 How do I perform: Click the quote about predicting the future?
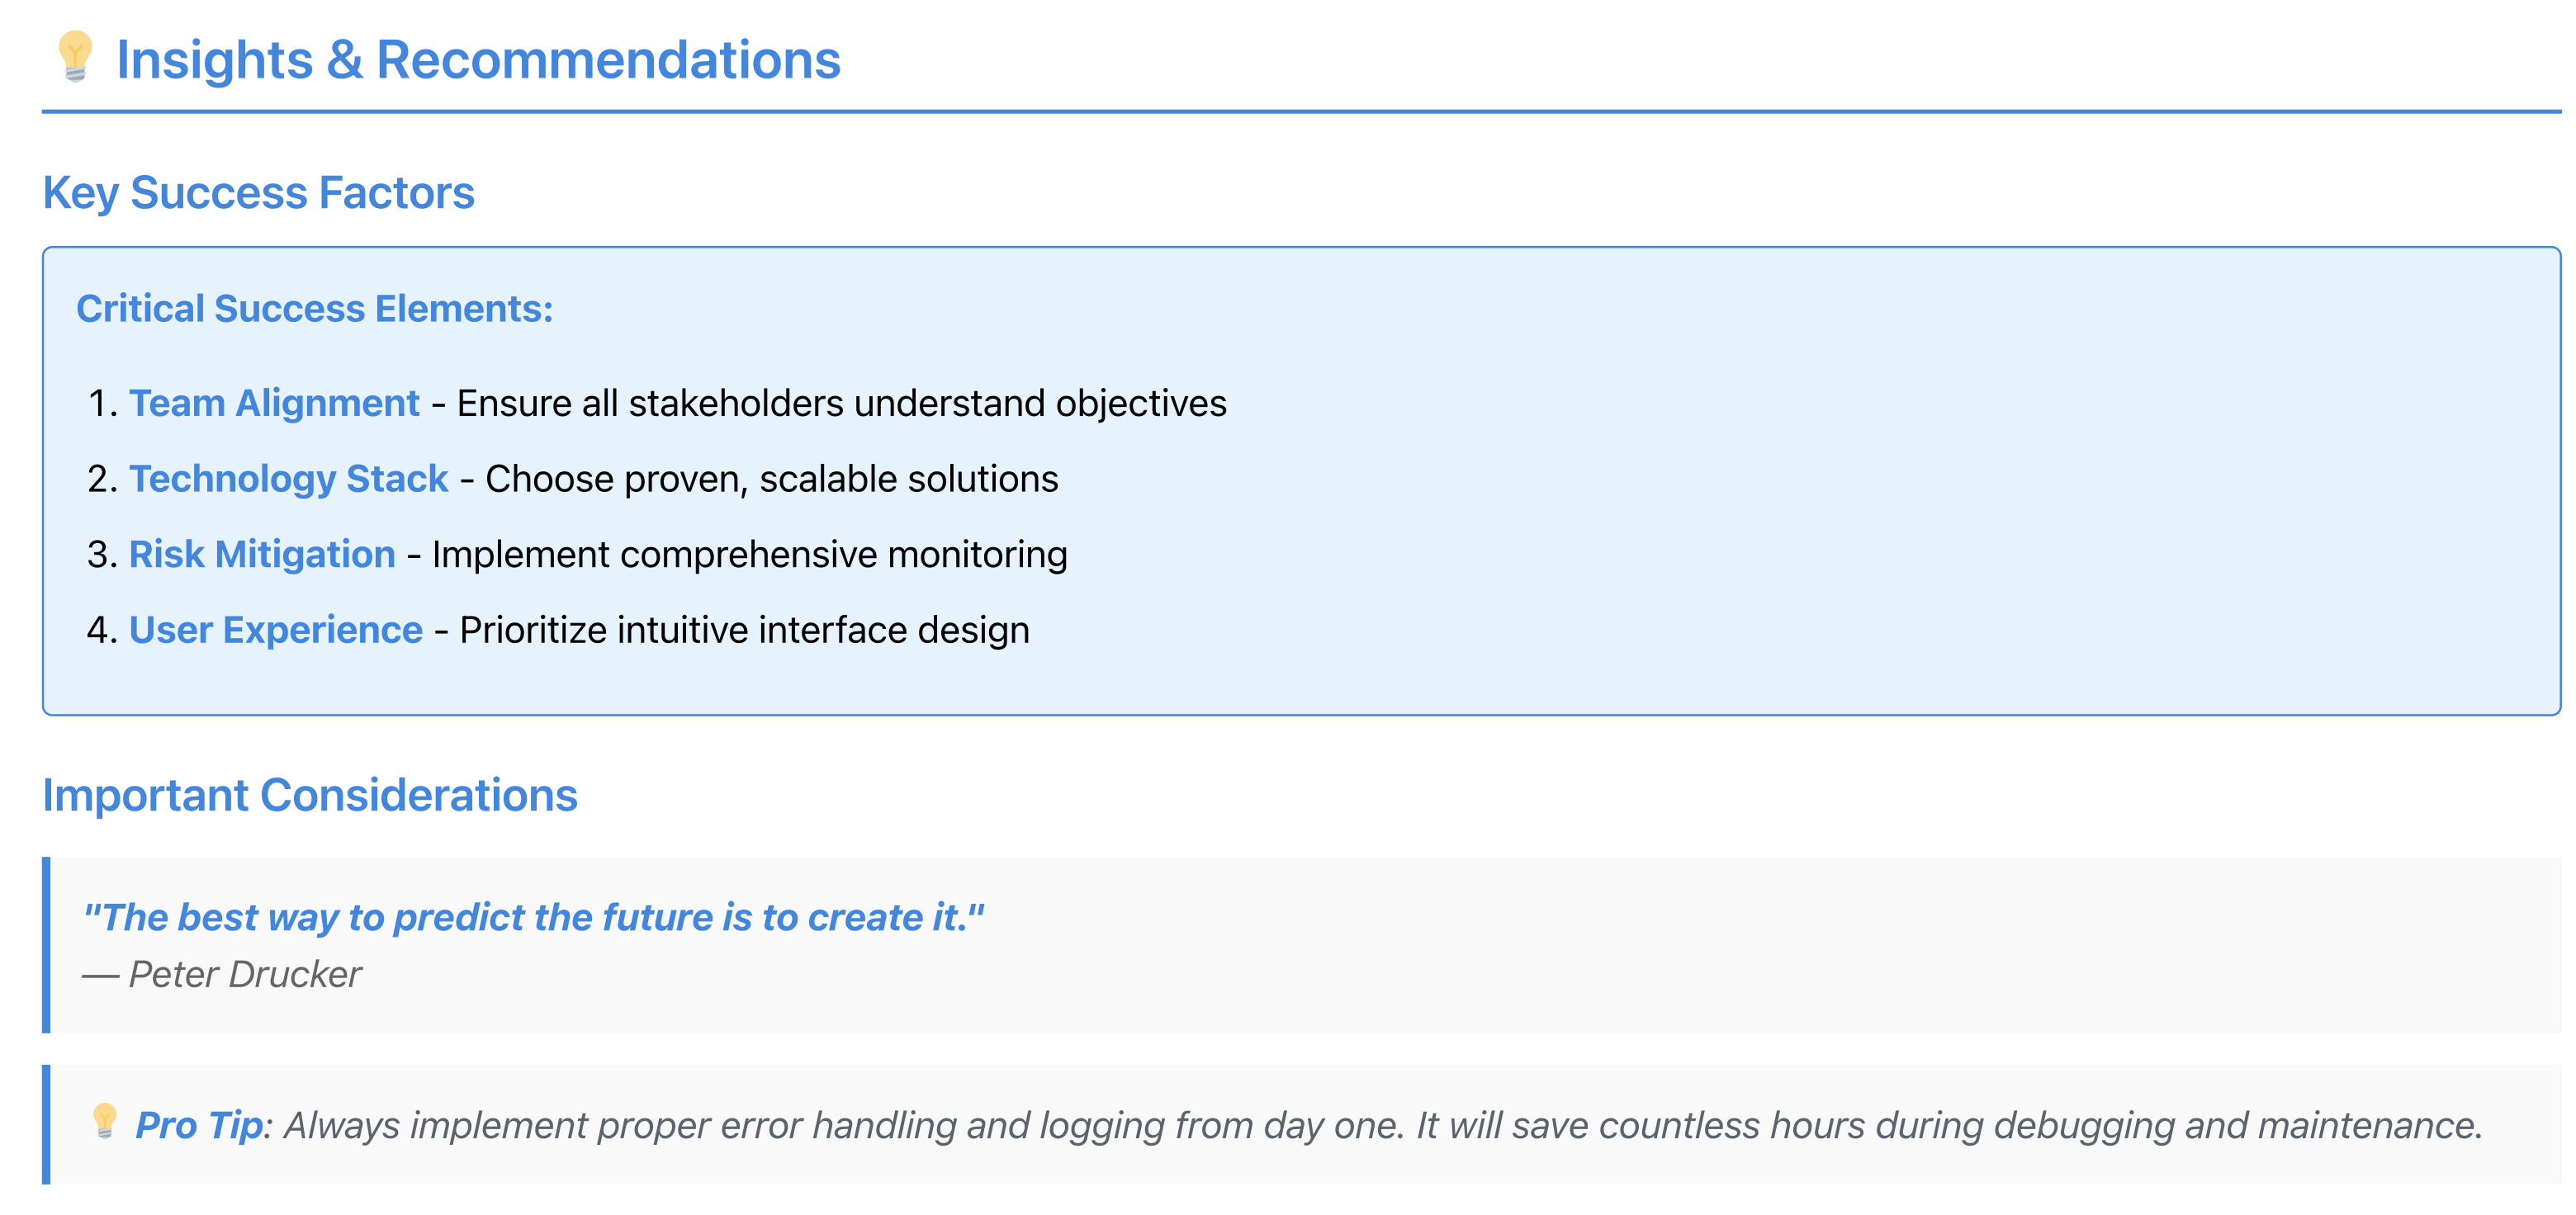(x=533, y=917)
